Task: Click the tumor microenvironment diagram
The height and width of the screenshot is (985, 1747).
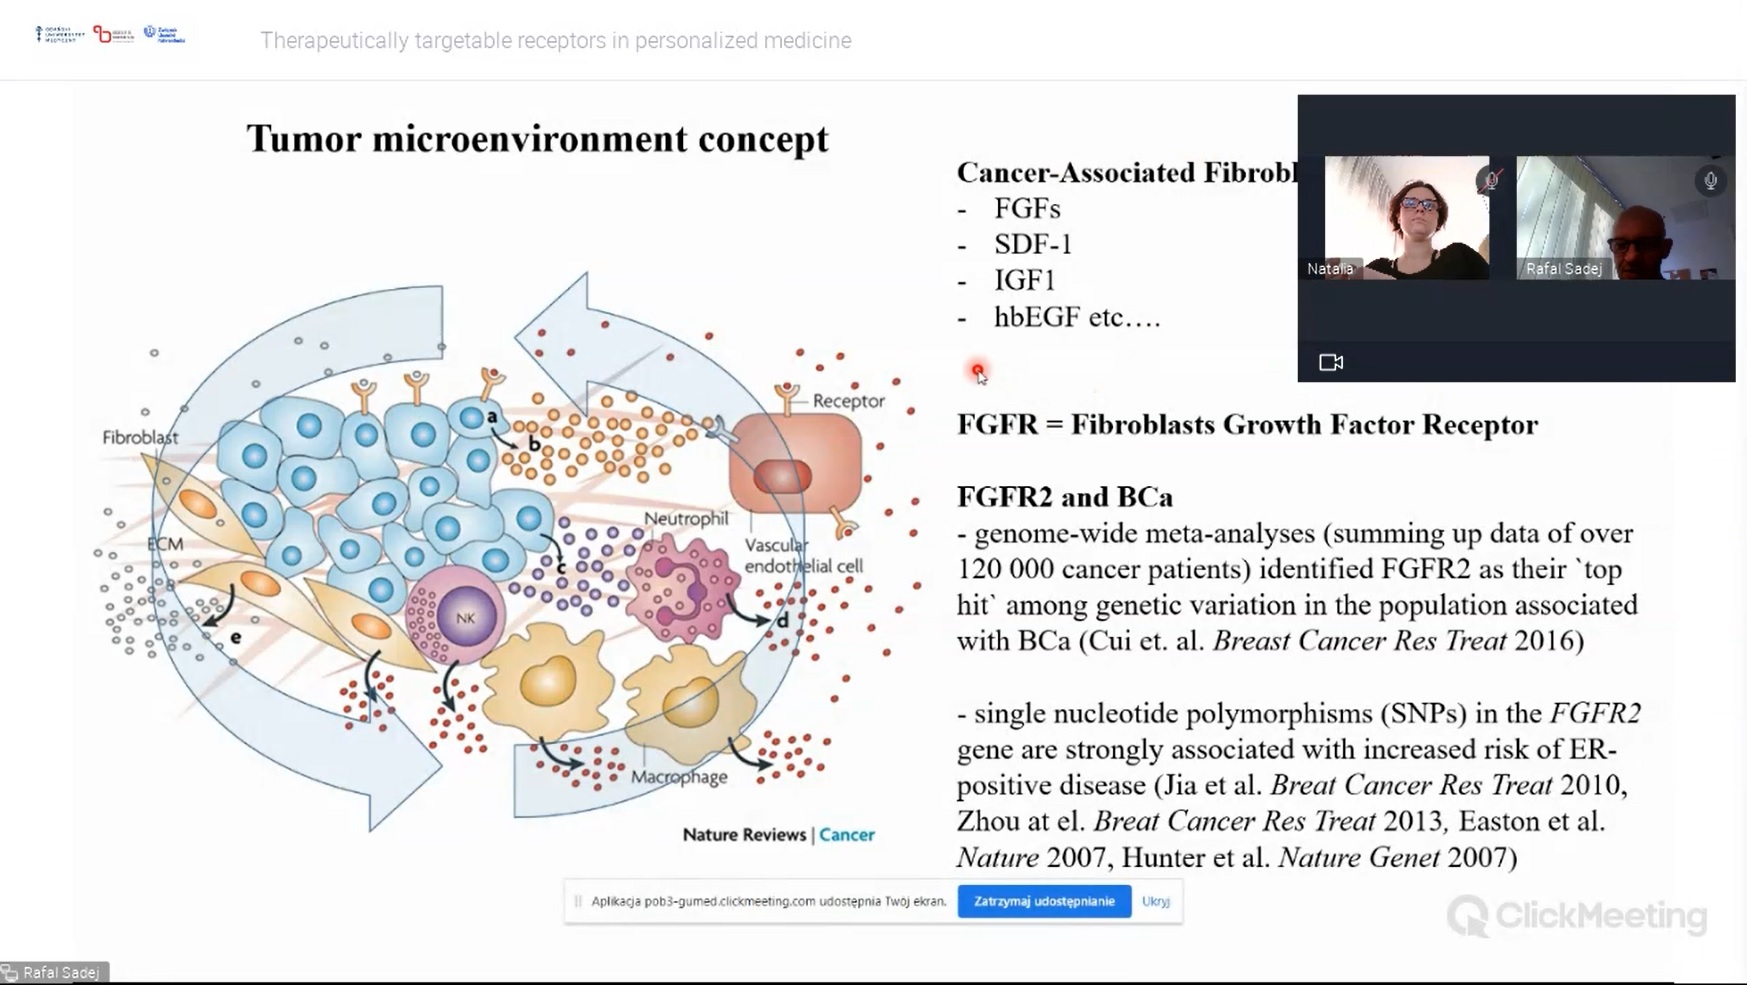Action: [500, 550]
